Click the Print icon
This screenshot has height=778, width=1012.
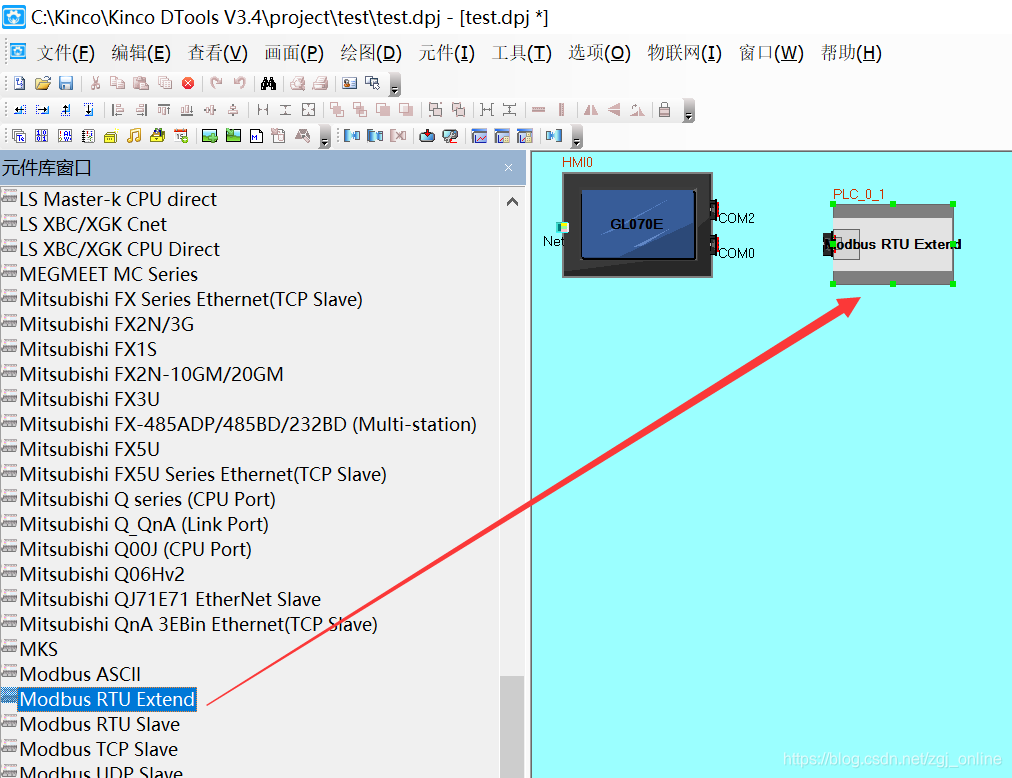click(321, 83)
